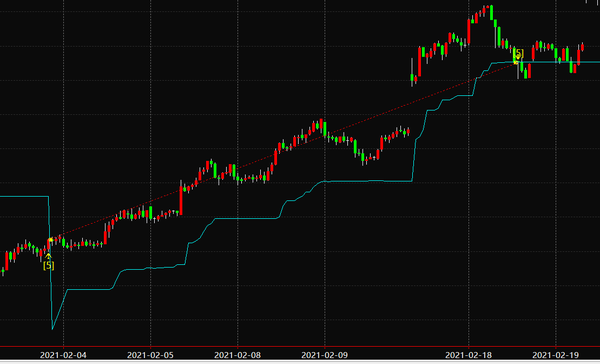Select the 2021-02-05 date label
This screenshot has width=600, height=364.
tap(150, 355)
